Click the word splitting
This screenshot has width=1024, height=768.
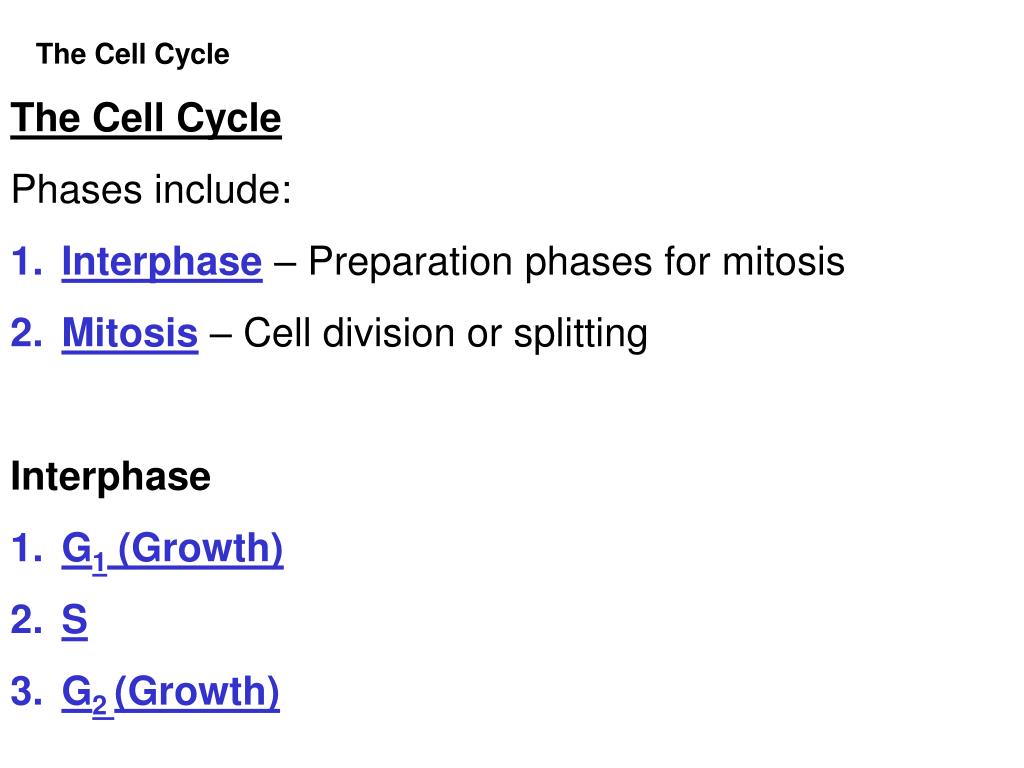click(581, 335)
